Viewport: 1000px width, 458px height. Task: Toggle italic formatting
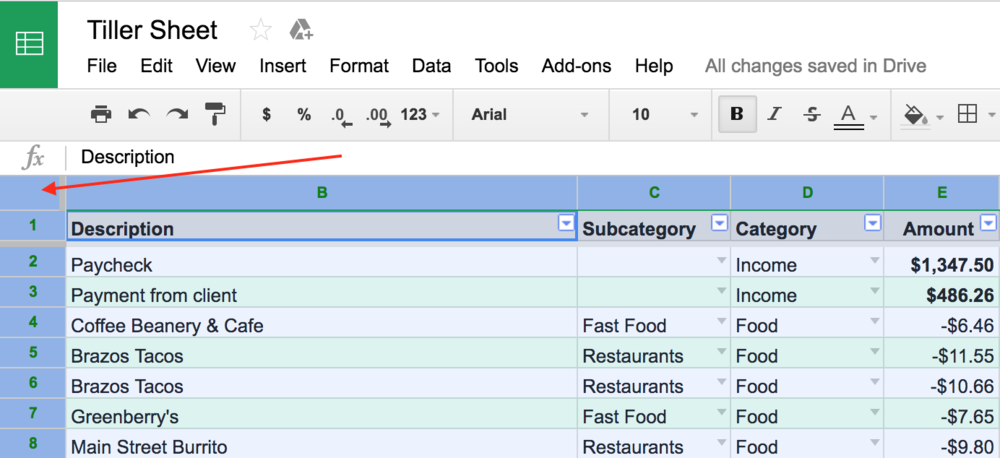[x=774, y=115]
